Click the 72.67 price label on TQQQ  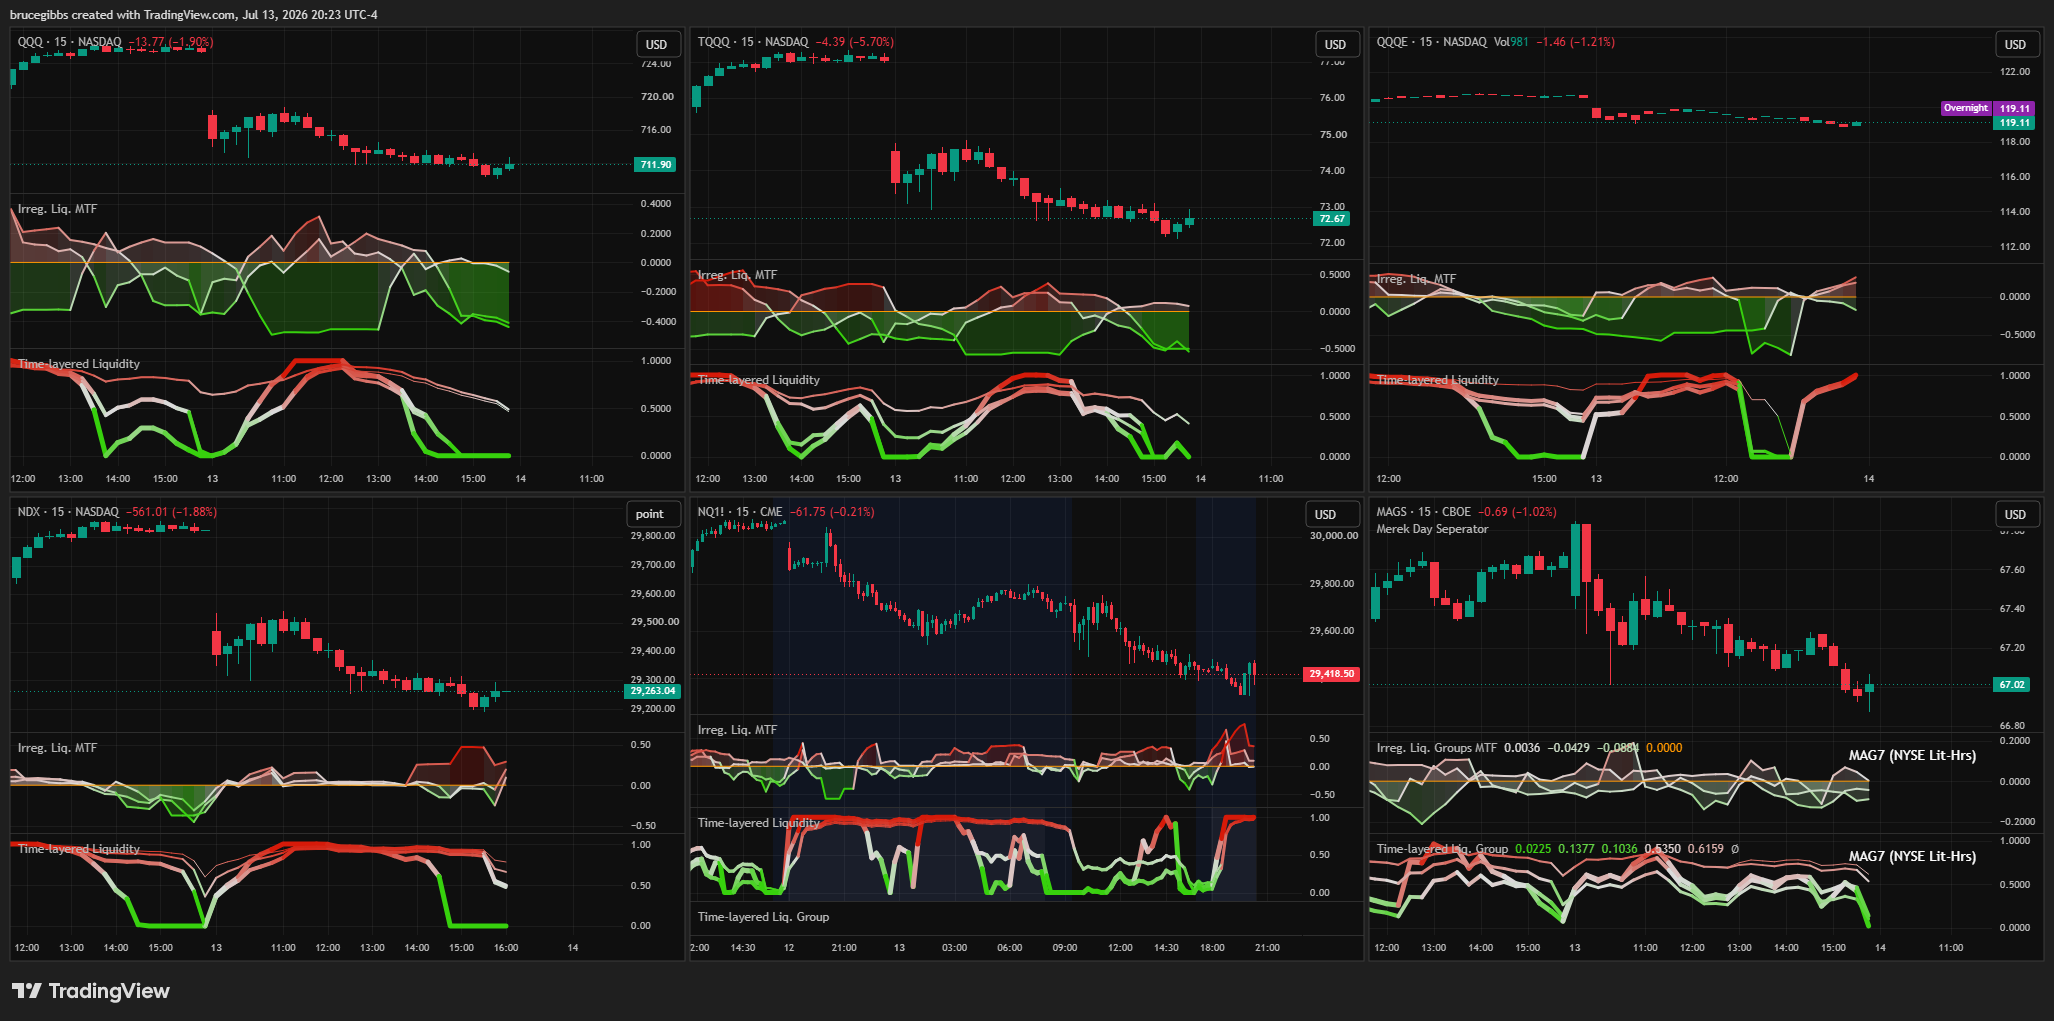tap(1332, 218)
